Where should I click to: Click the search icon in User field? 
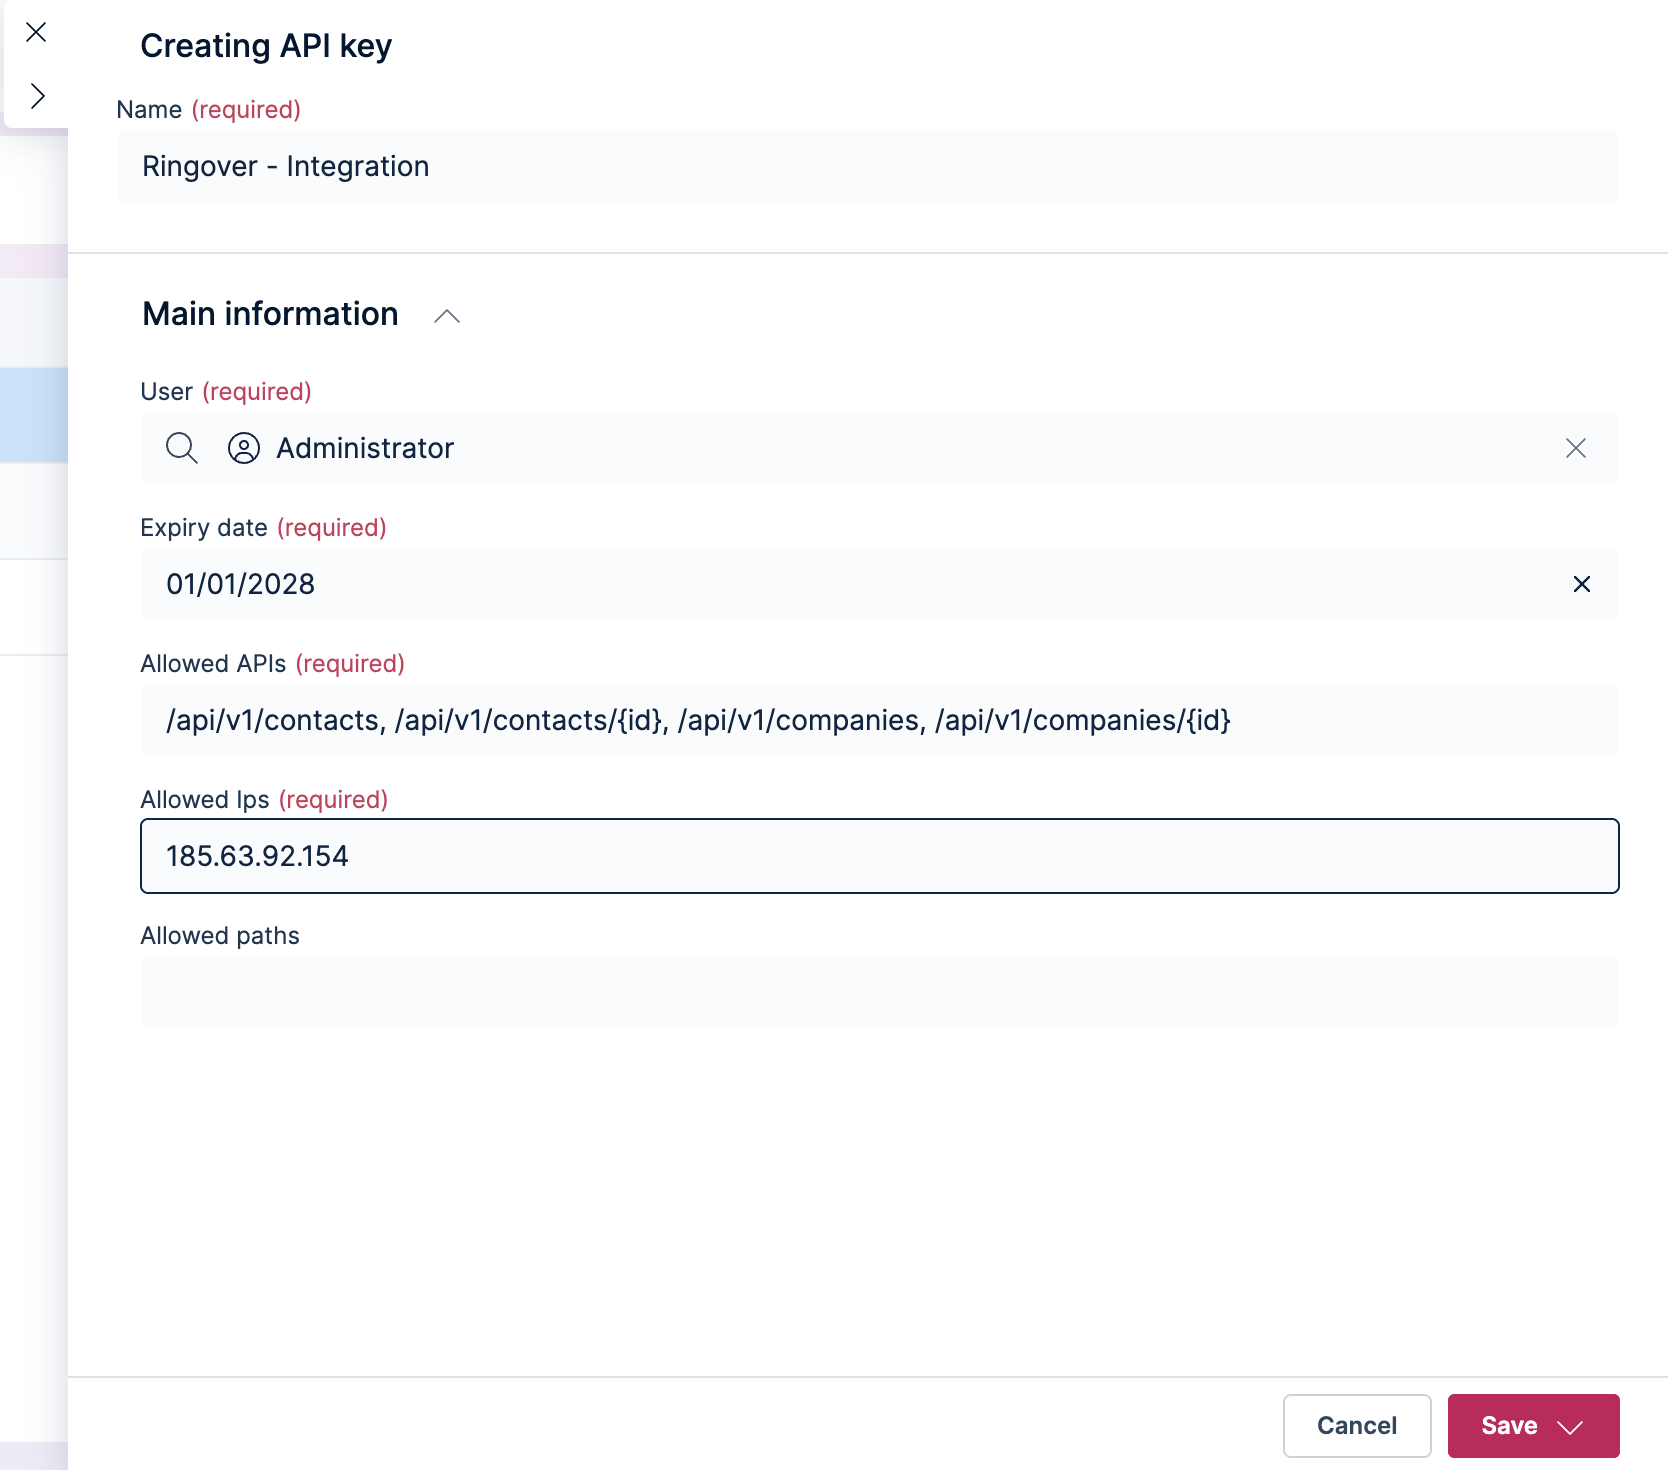click(182, 448)
